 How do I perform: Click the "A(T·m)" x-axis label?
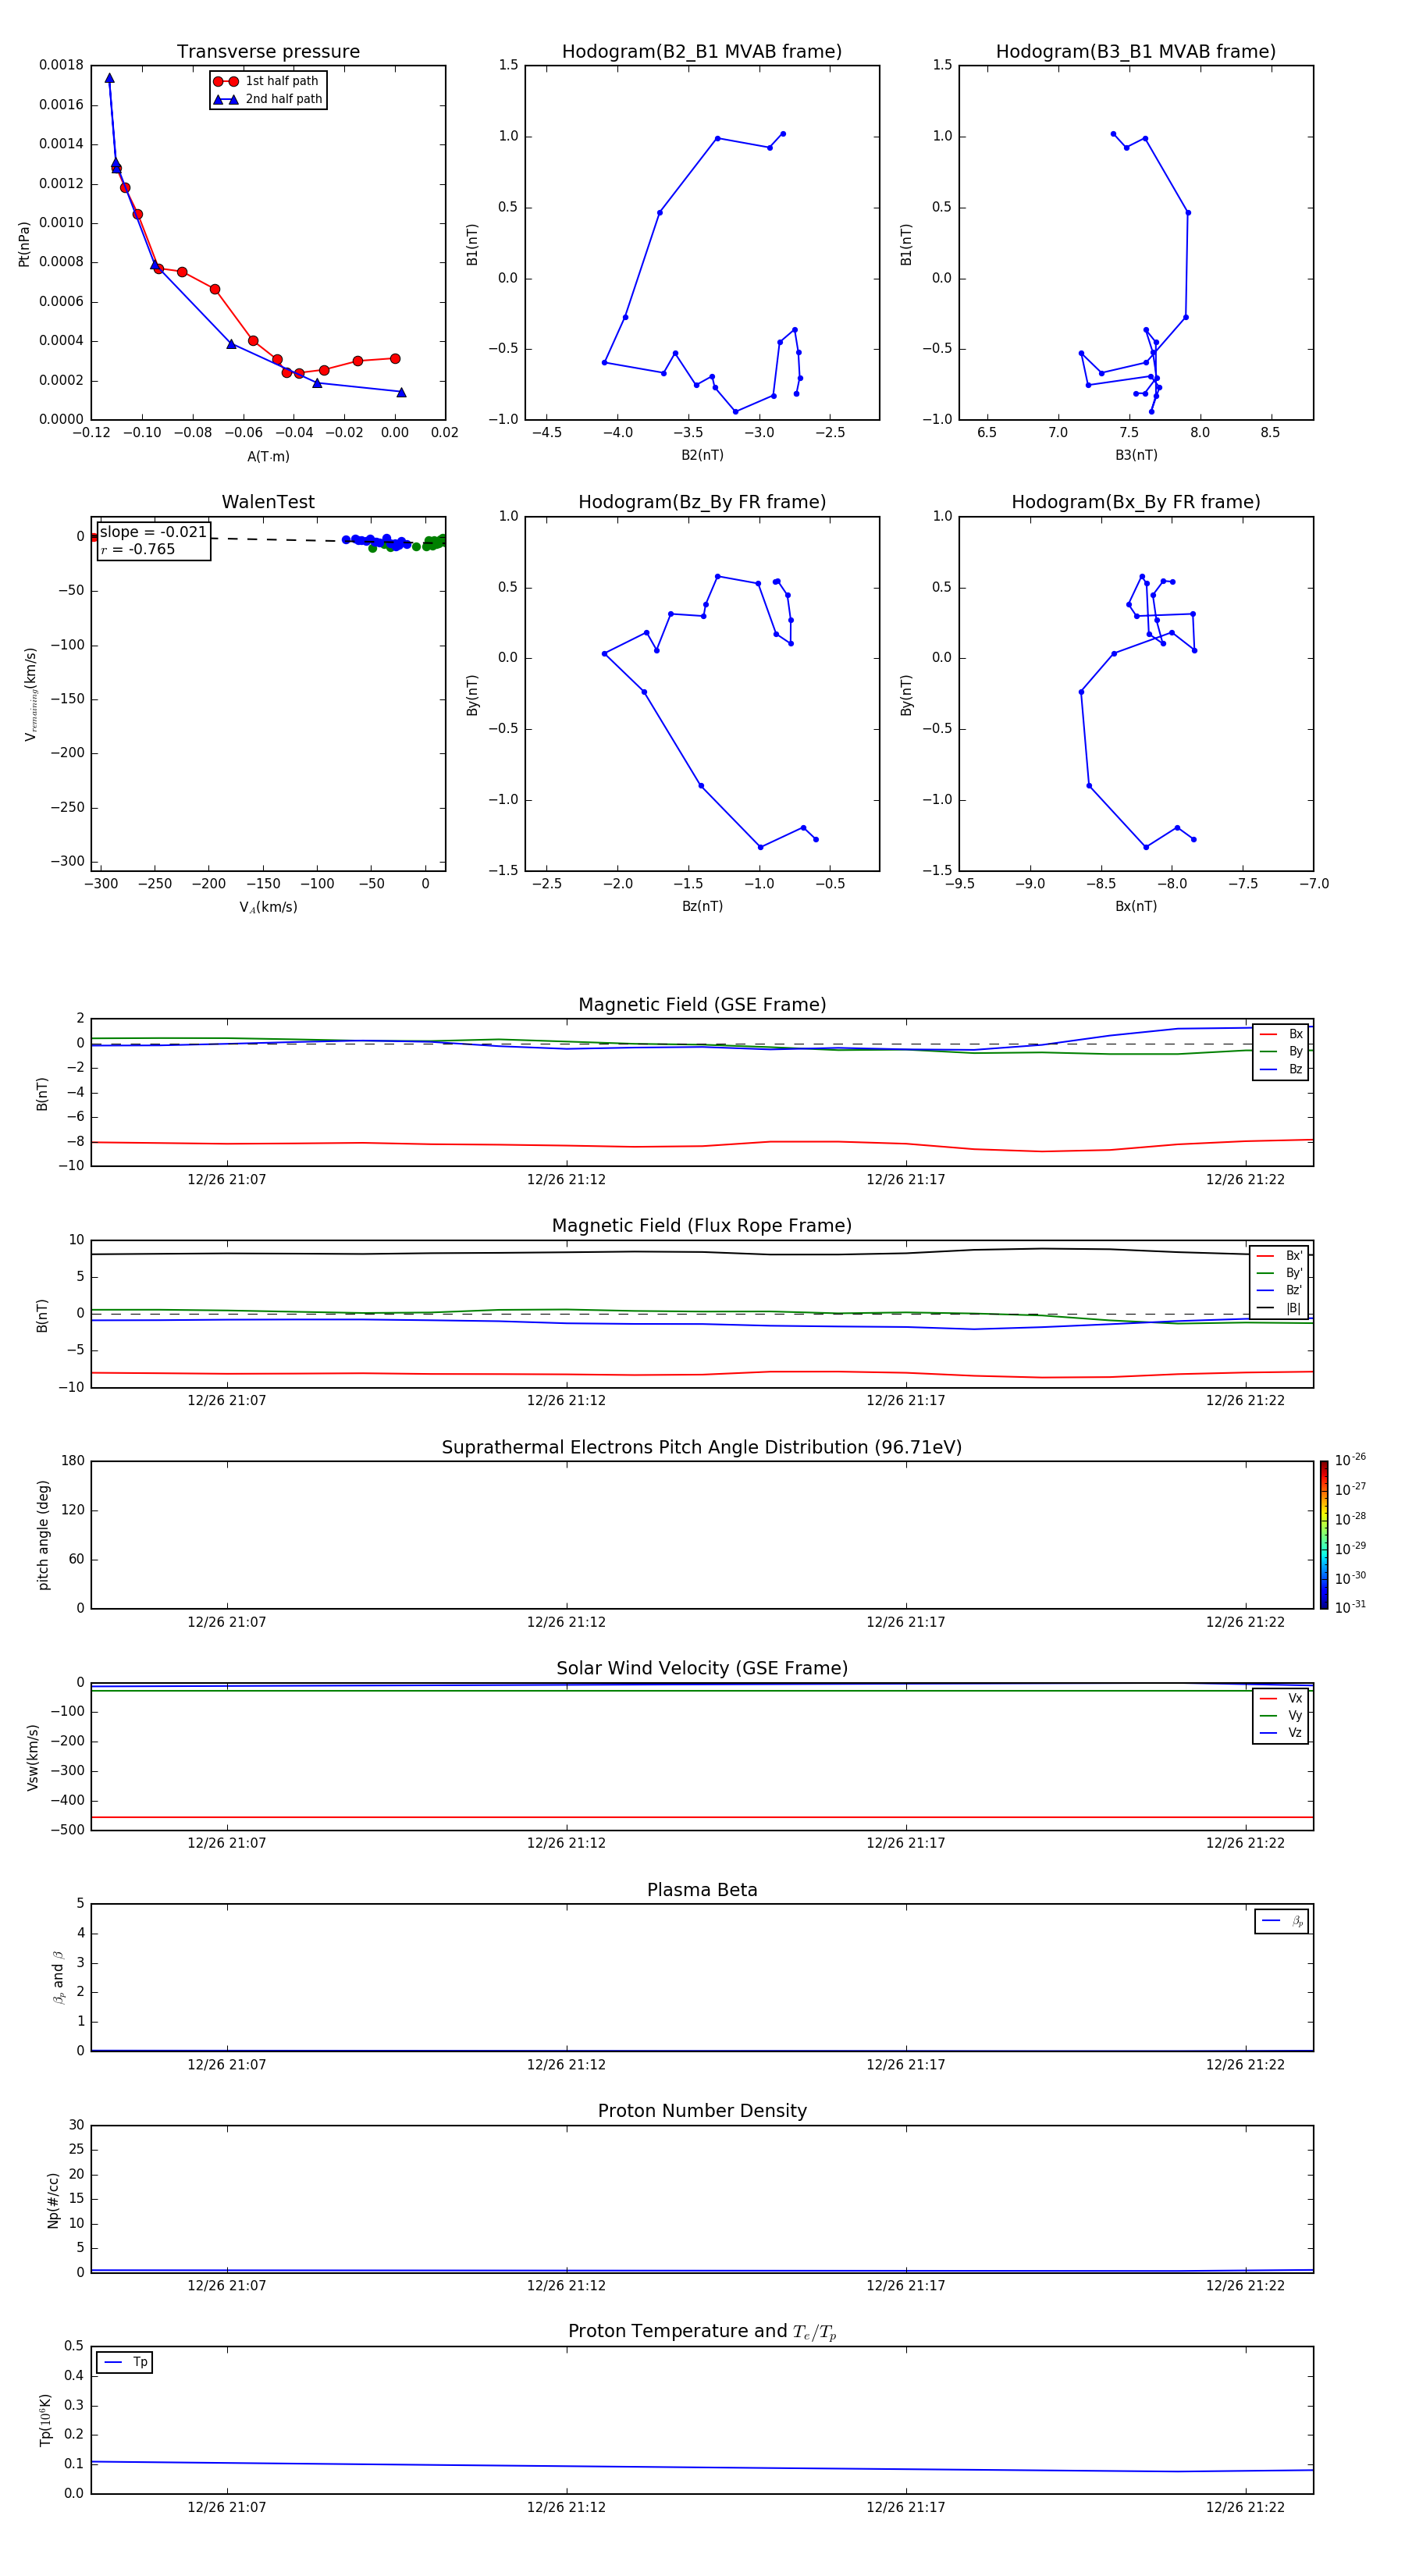pos(268,456)
